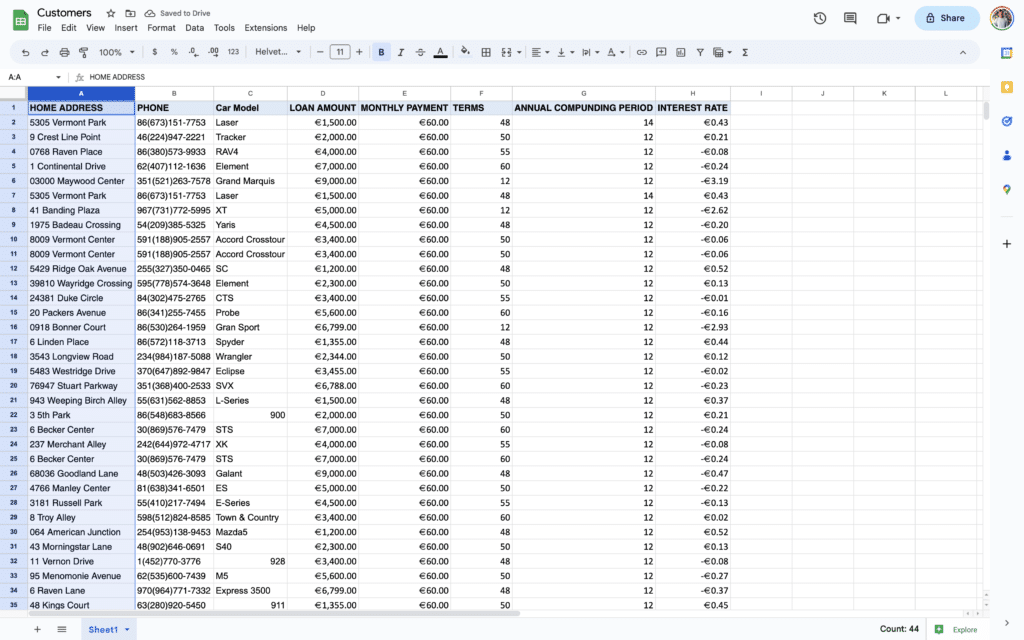Viewport: 1024px width, 640px height.
Task: Insert a link using the link icon
Action: (641, 51)
